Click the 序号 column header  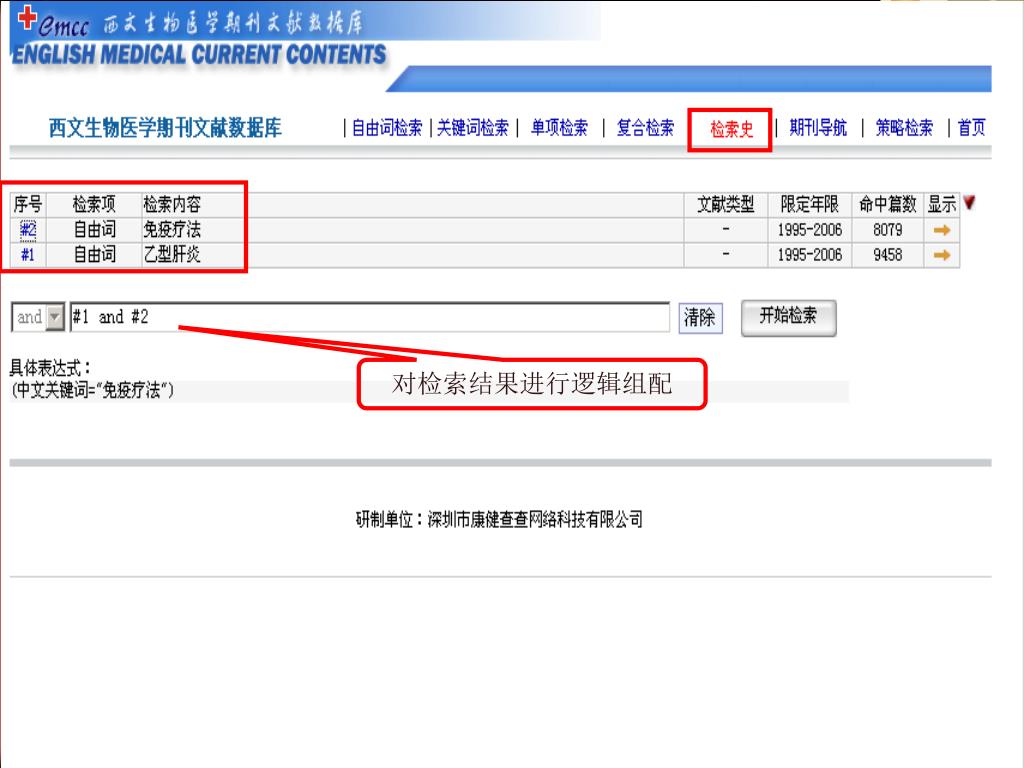coord(28,204)
